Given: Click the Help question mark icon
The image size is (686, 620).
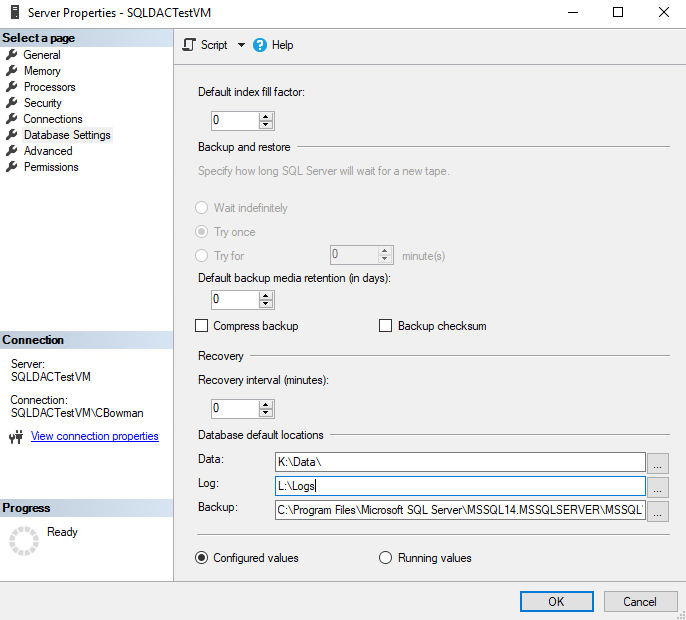Looking at the screenshot, I should click(260, 45).
